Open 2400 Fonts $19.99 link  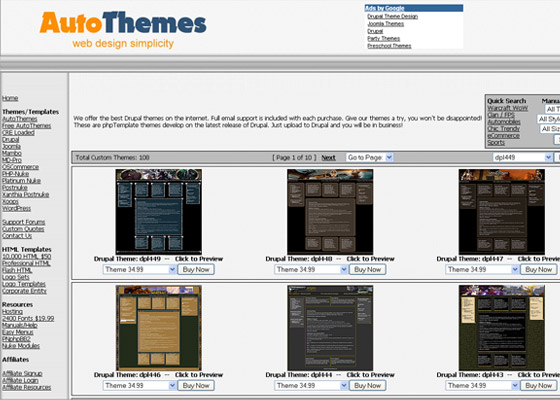tap(28, 319)
